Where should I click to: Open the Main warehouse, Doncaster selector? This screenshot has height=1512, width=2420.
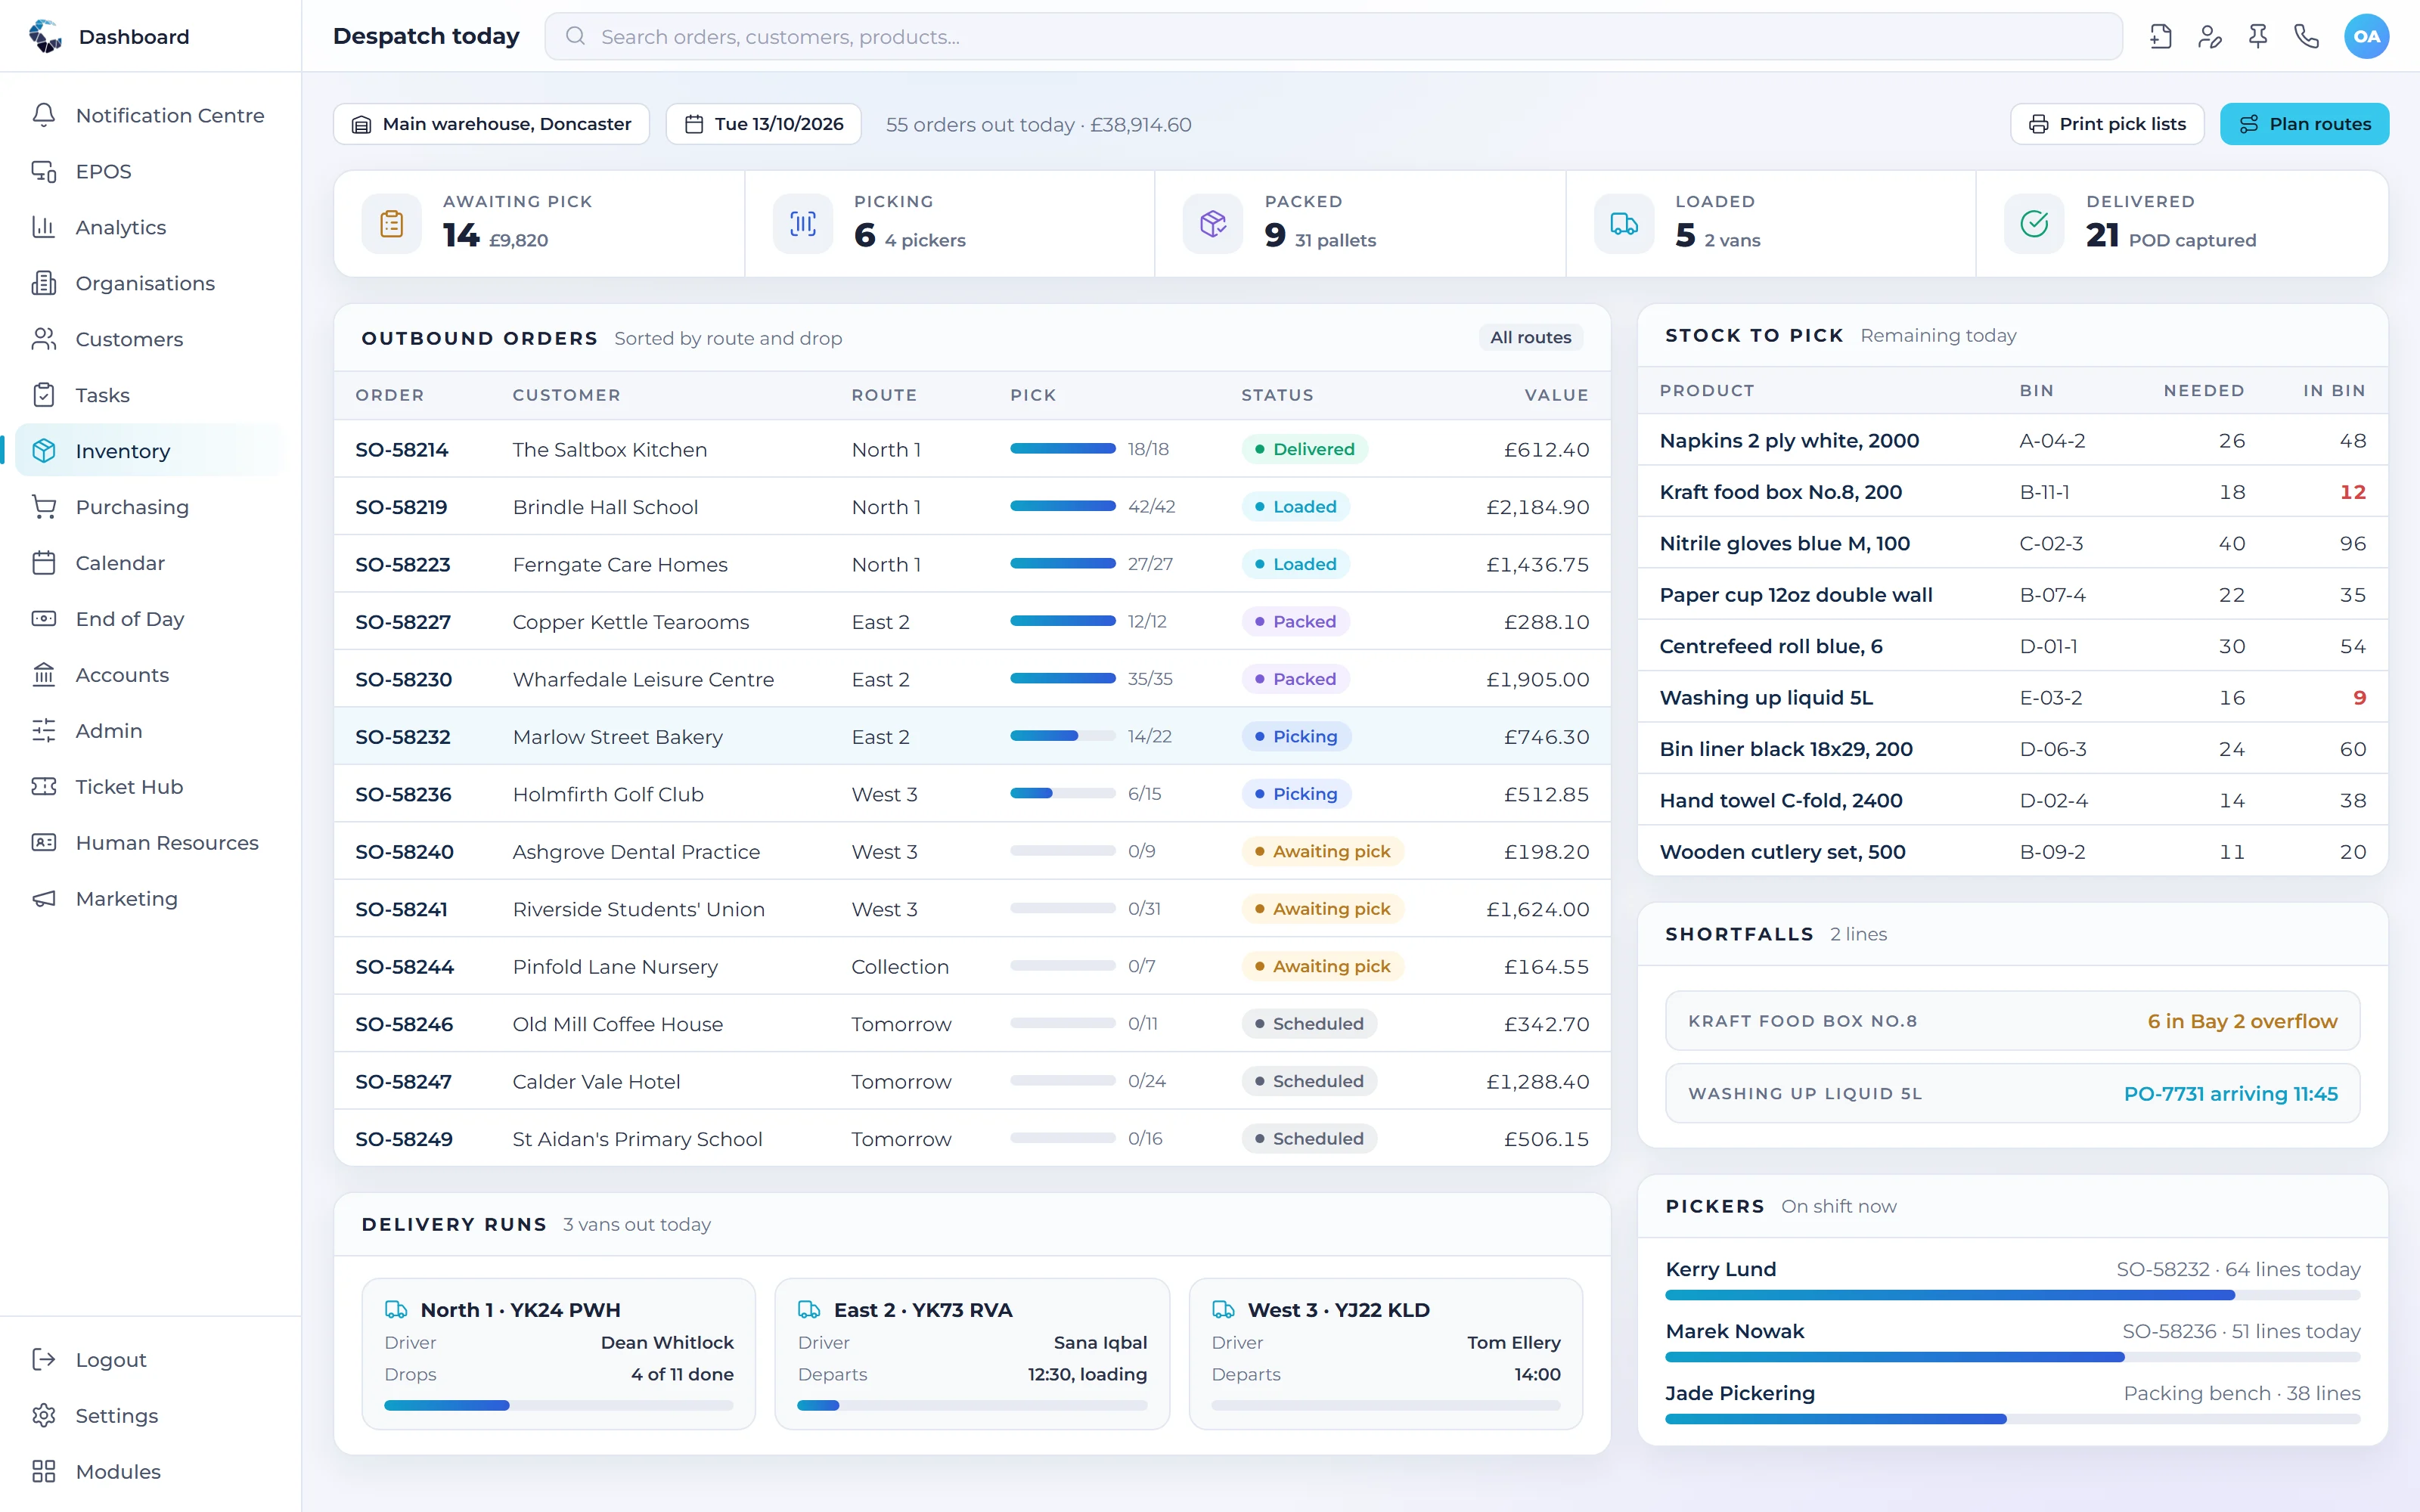tap(491, 124)
